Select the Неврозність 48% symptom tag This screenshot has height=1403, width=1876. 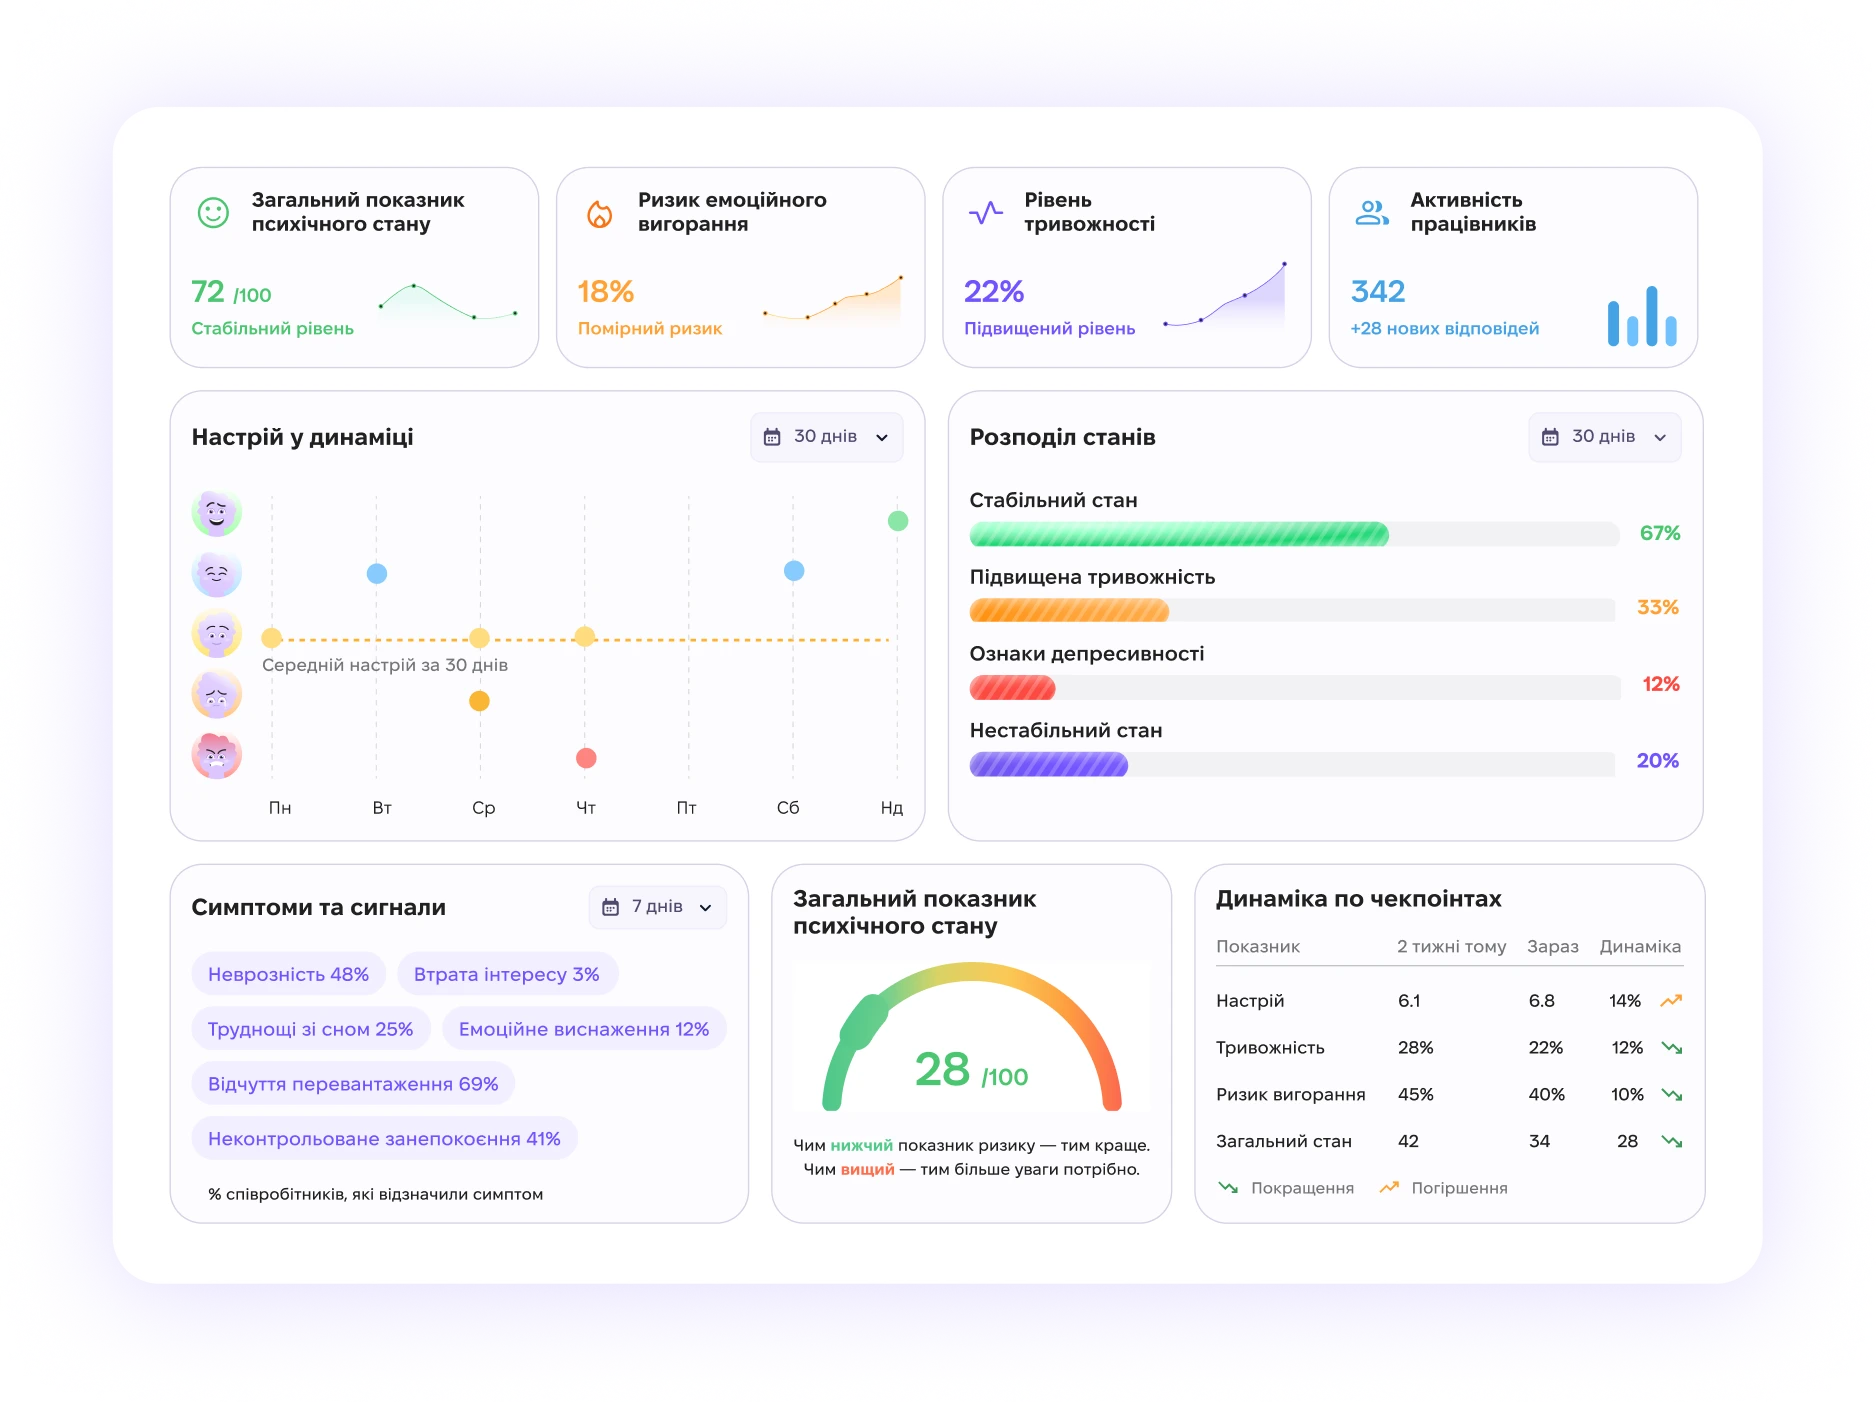click(288, 974)
